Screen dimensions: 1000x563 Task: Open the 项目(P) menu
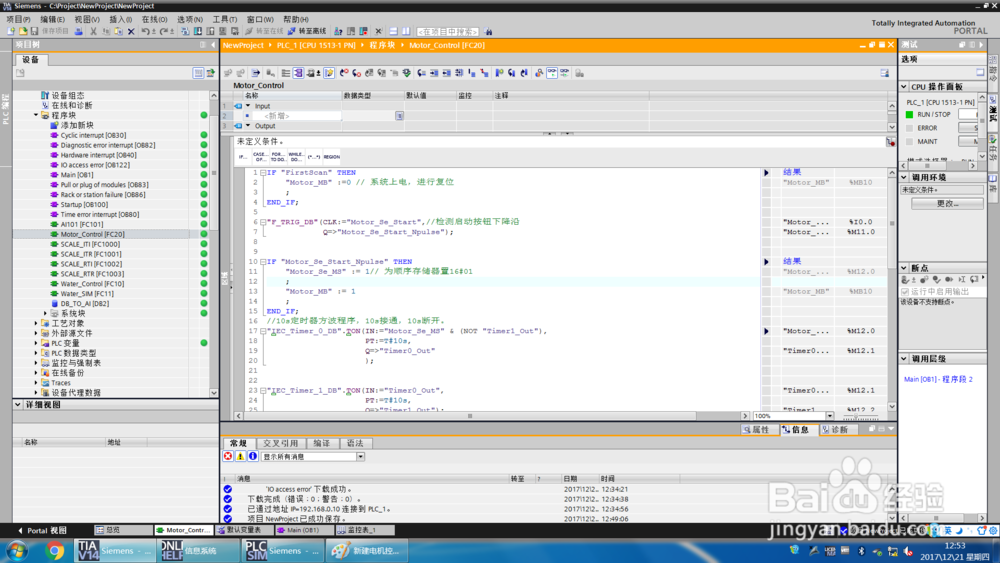coord(18,19)
